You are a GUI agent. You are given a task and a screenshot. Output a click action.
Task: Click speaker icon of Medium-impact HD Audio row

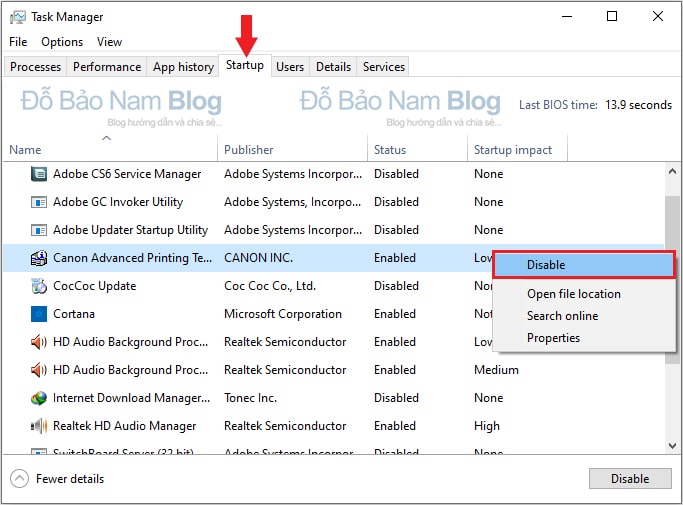(x=39, y=370)
